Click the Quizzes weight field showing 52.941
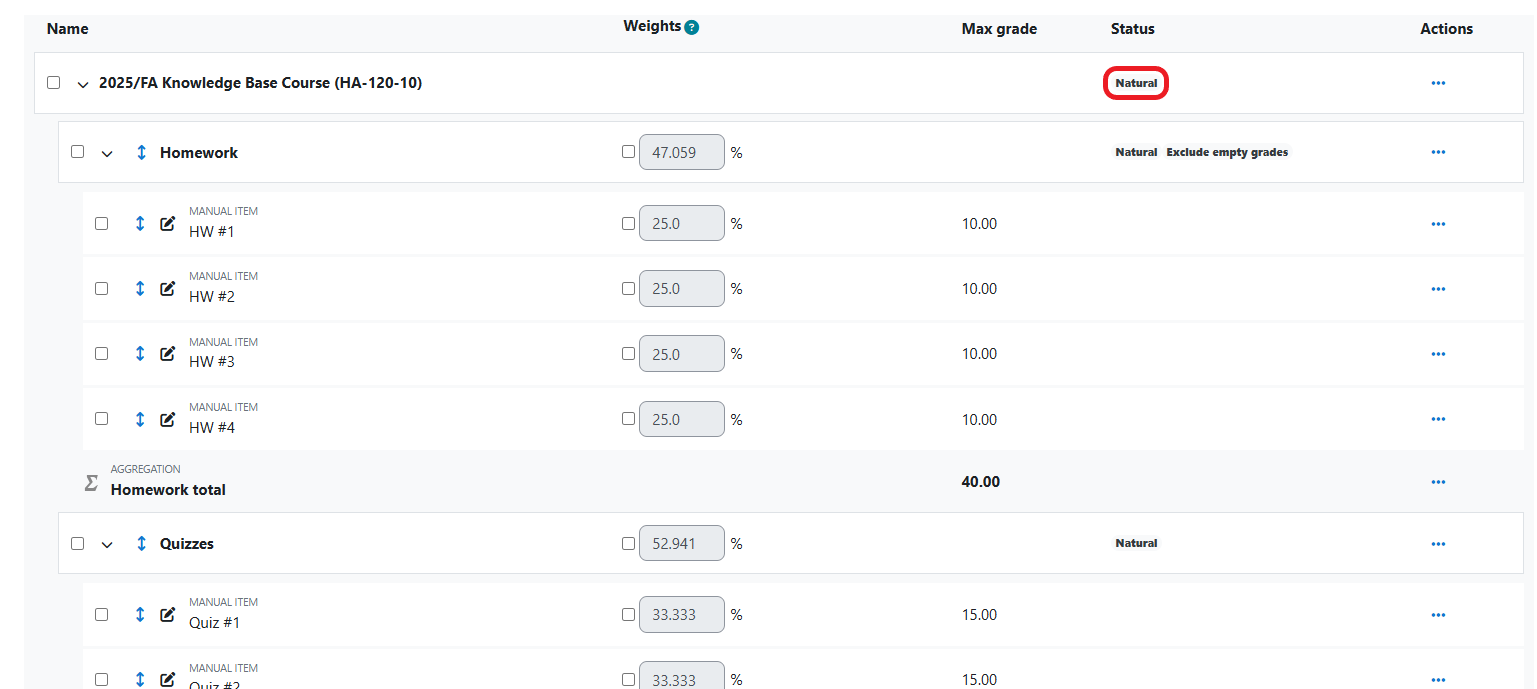Image resolution: width=1537 pixels, height=689 pixels. point(681,544)
